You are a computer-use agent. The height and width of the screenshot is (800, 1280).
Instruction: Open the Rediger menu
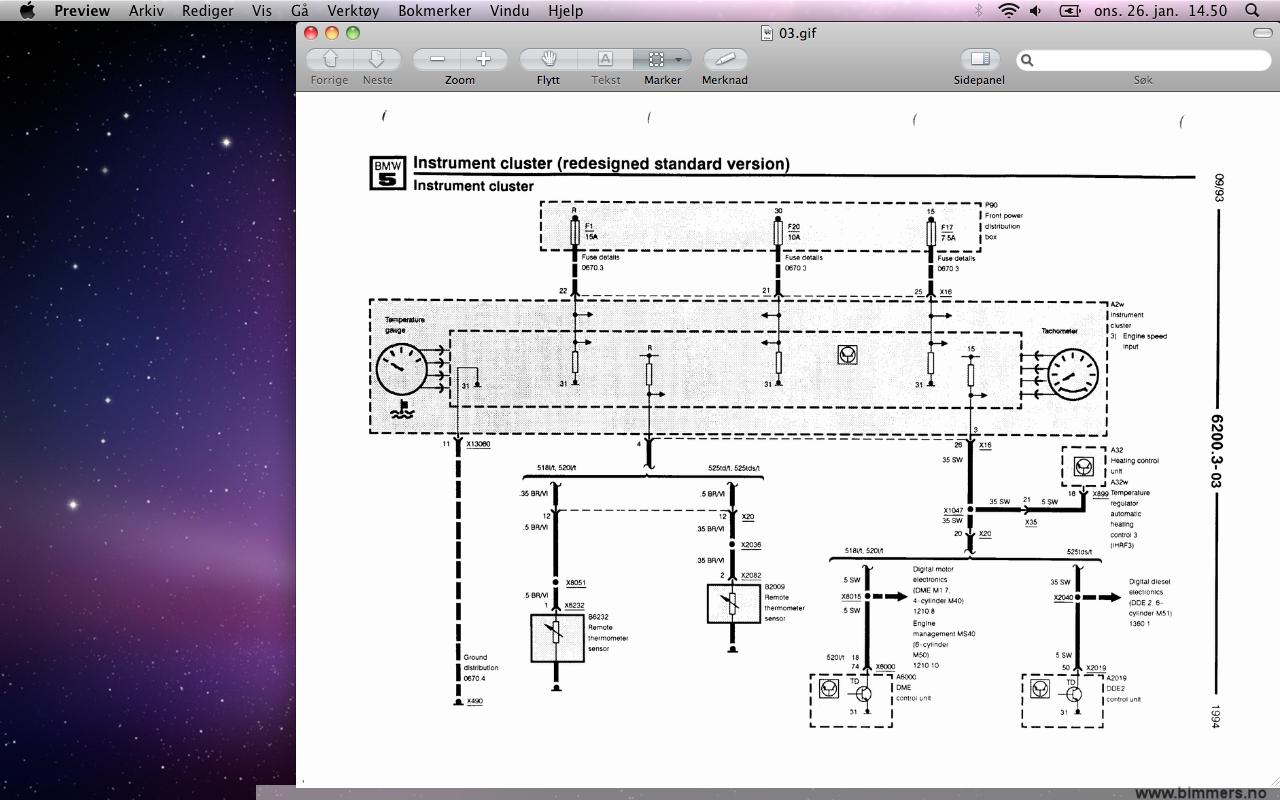(x=208, y=11)
